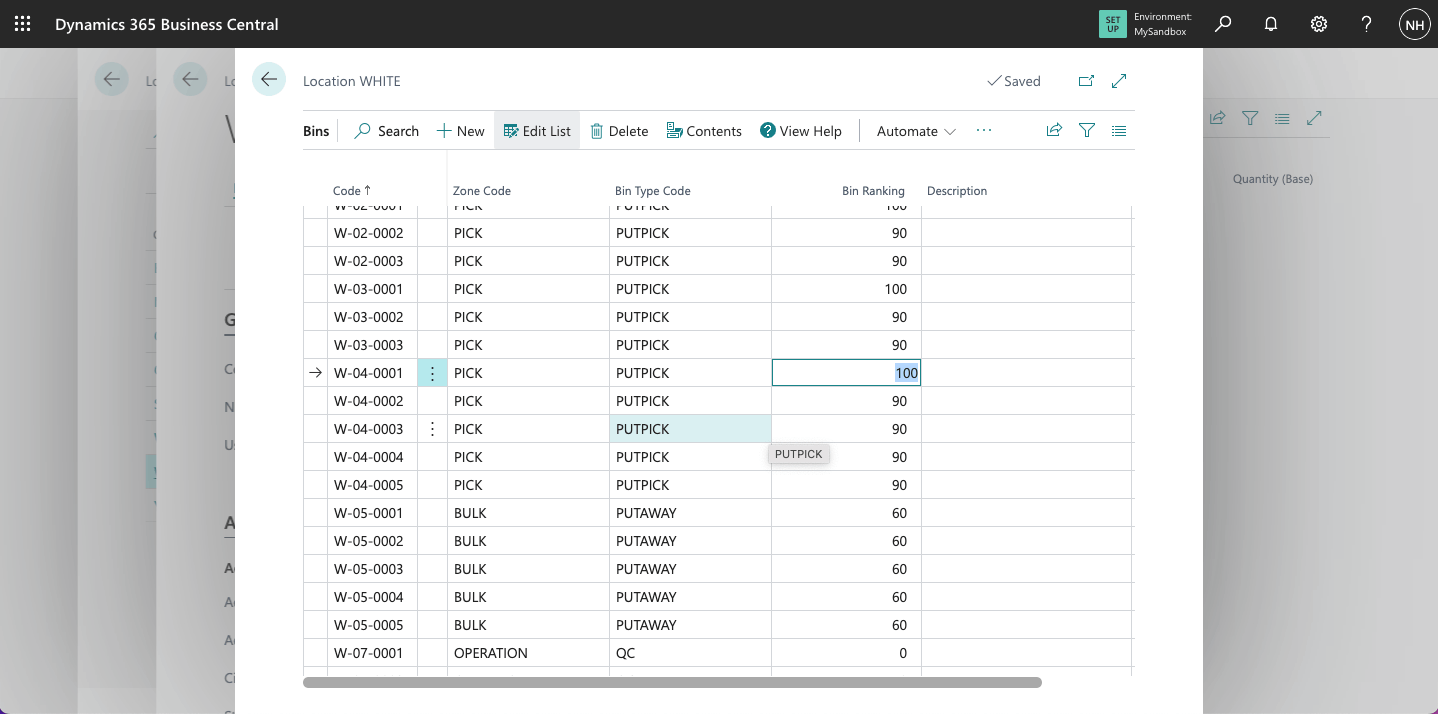Open View Help link
The height and width of the screenshot is (714, 1438).
pos(800,131)
